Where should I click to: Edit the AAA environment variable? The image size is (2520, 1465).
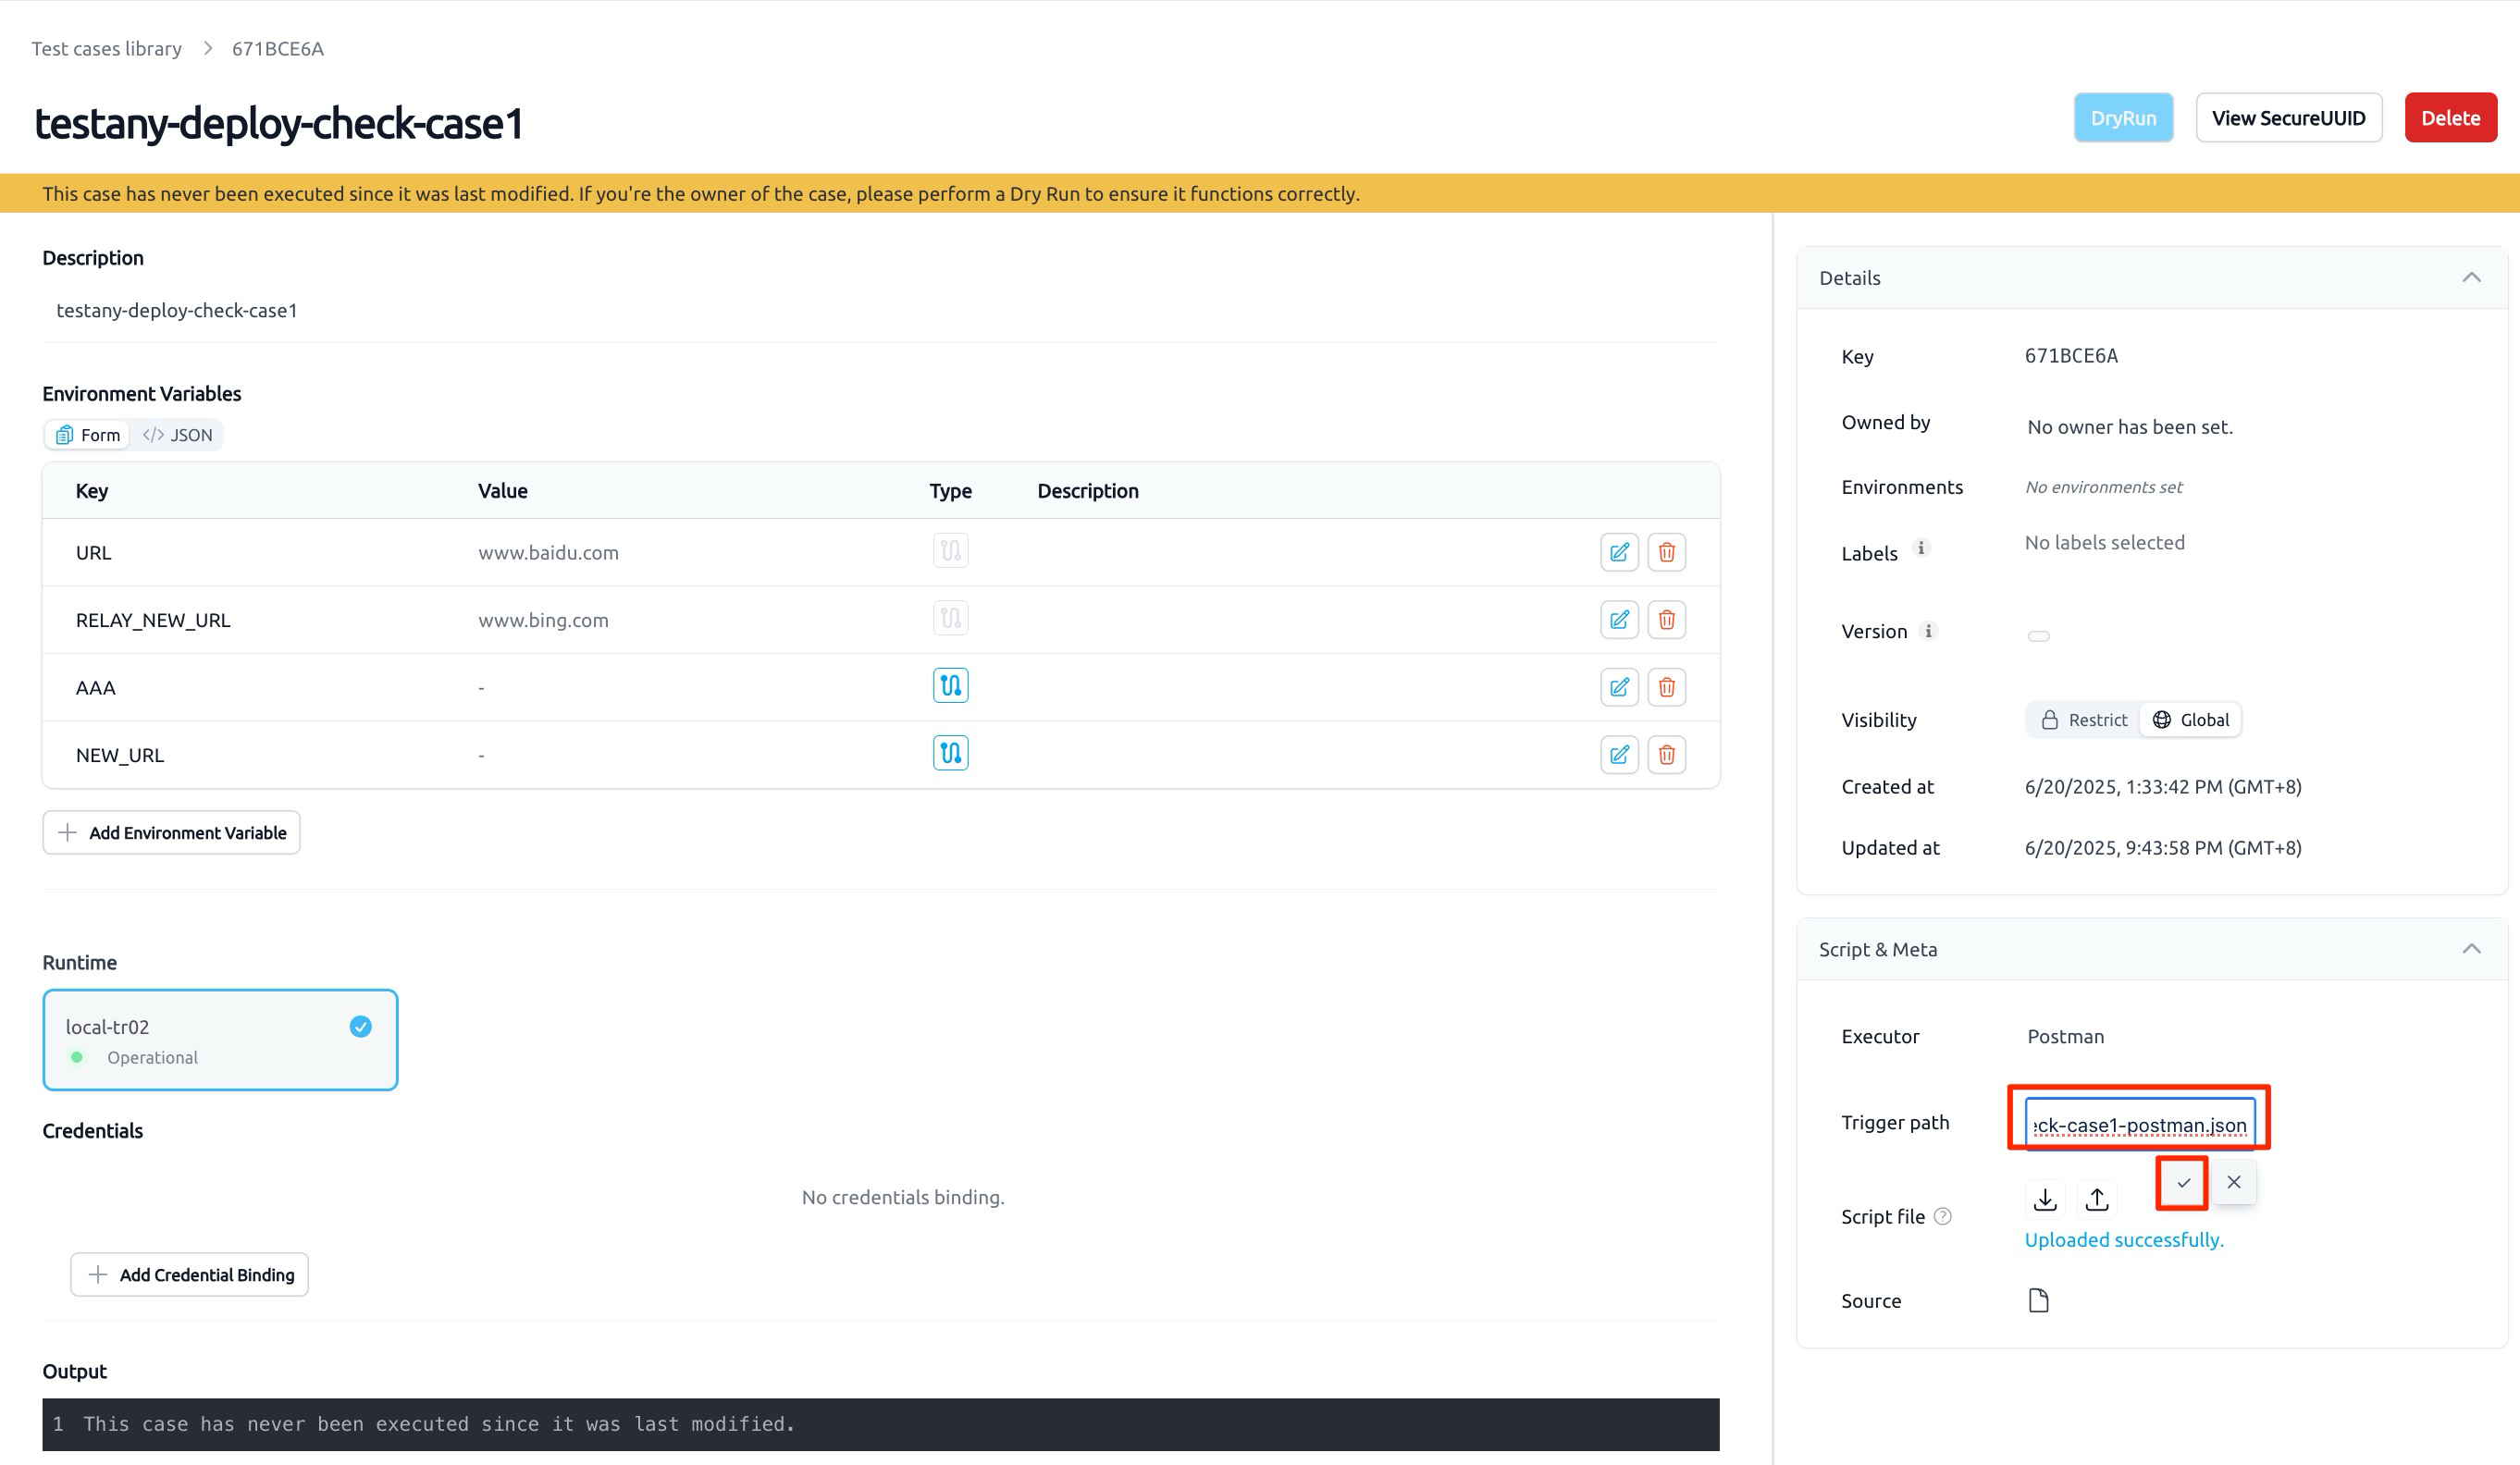coord(1619,687)
